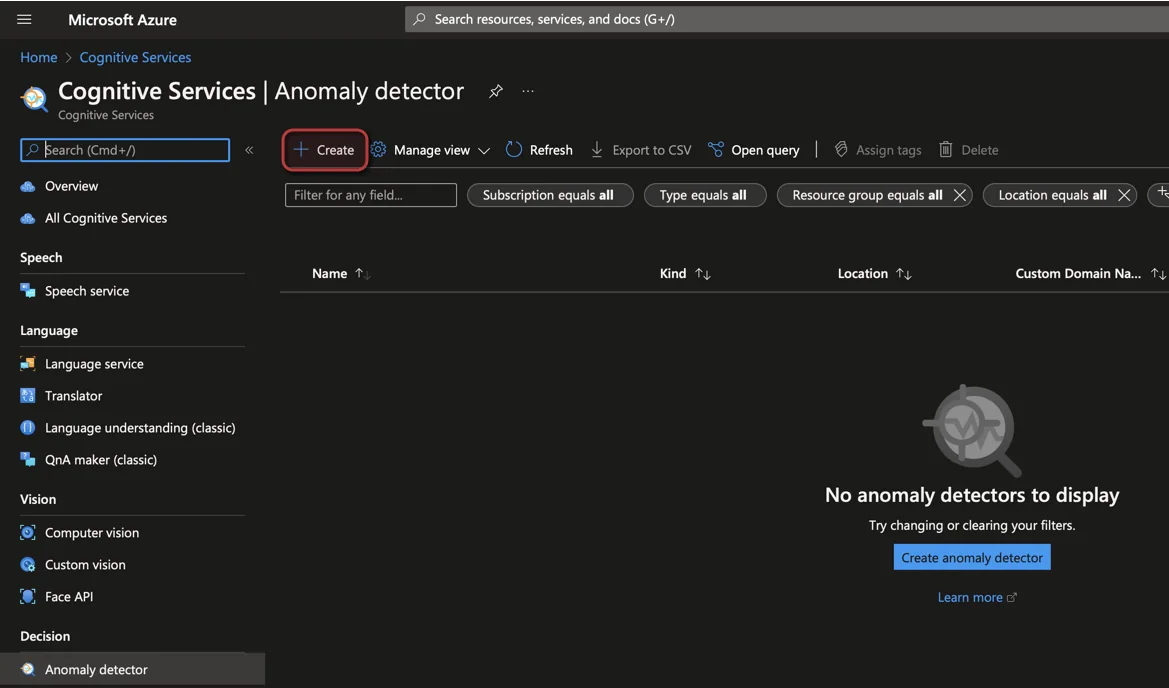Open the Type equals all filter

point(705,195)
